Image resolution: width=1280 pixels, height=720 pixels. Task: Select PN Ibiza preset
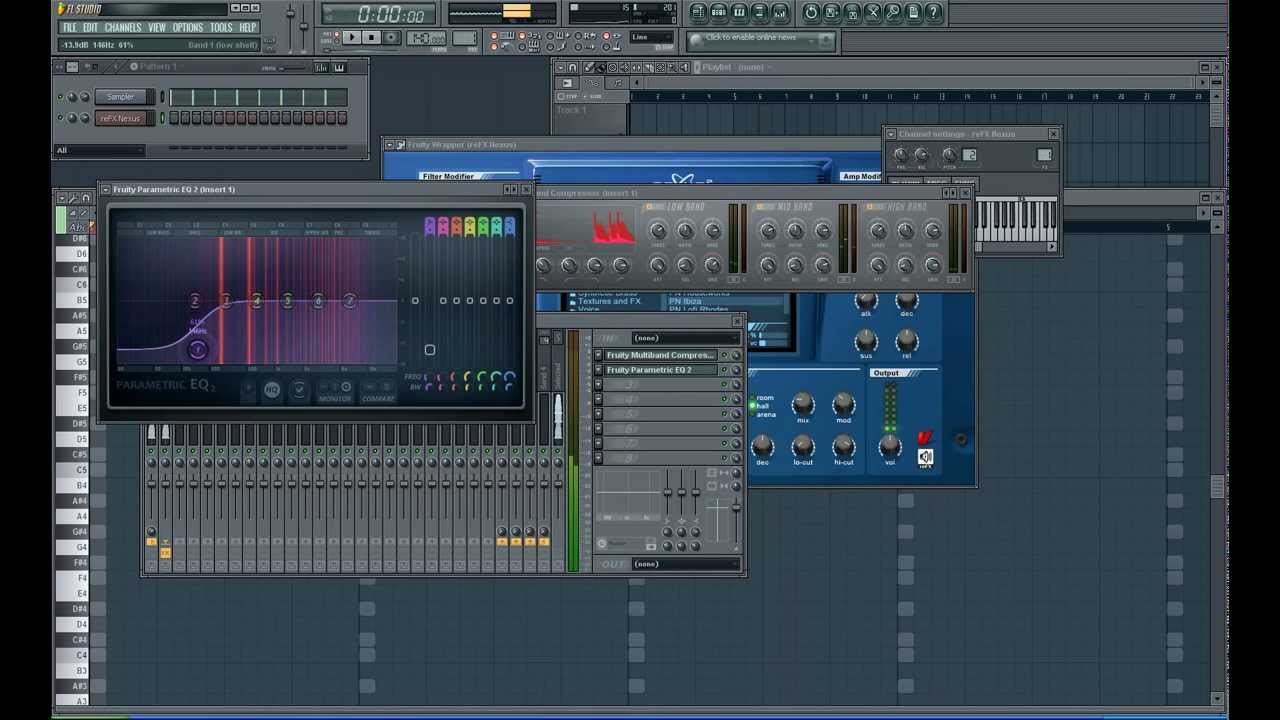pyautogui.click(x=685, y=301)
